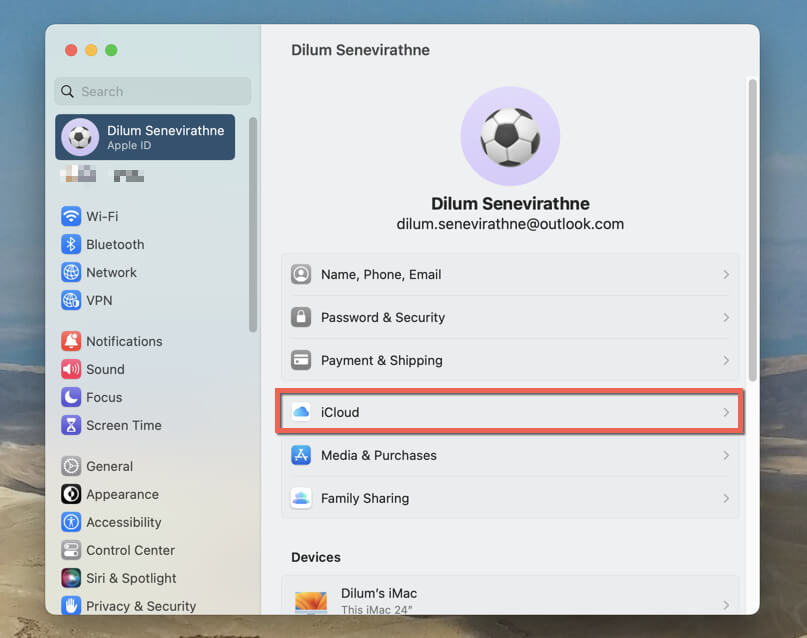Viewport: 807px width, 638px height.
Task: Expand Payment & Shipping chevron
Action: [726, 360]
